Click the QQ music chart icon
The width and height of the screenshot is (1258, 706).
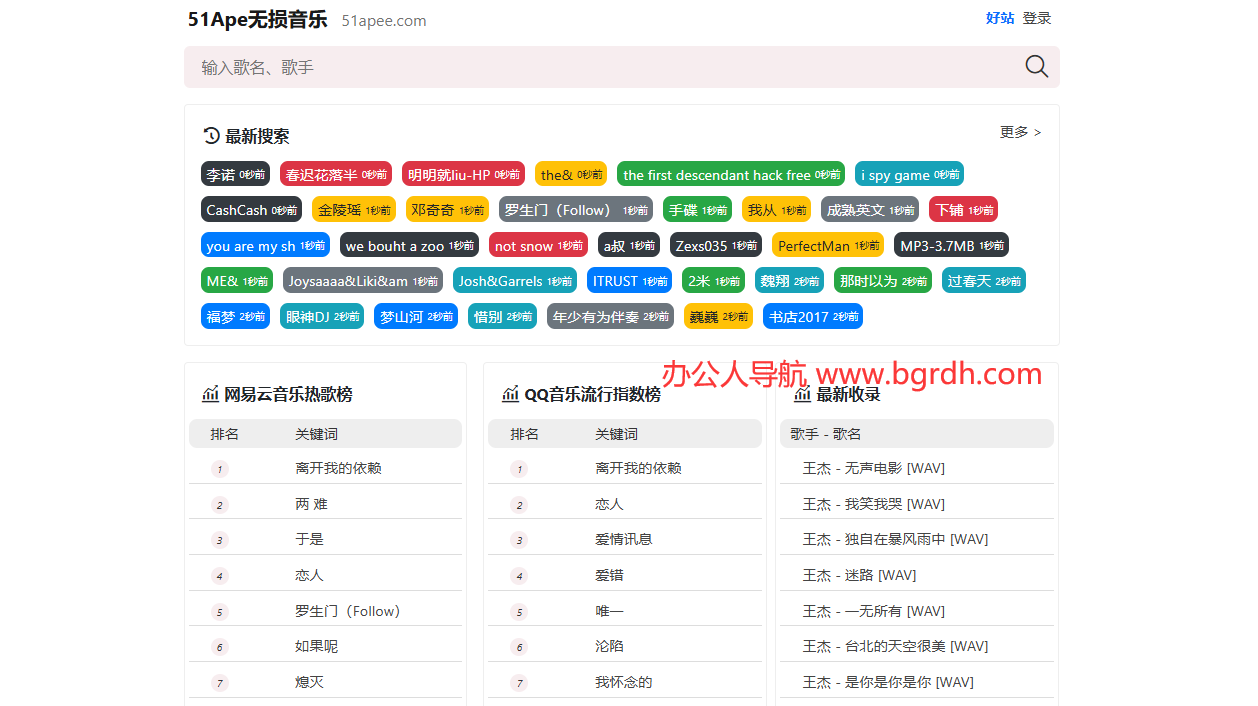click(x=510, y=394)
